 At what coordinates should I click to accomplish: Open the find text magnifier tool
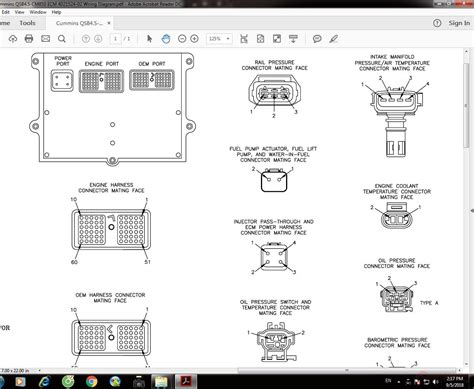coord(62,39)
